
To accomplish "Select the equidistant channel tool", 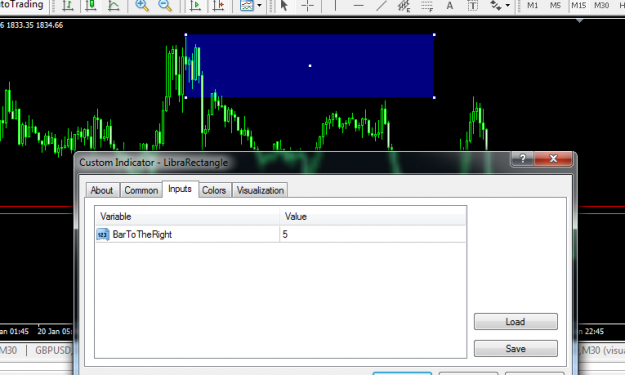I will click(x=404, y=6).
